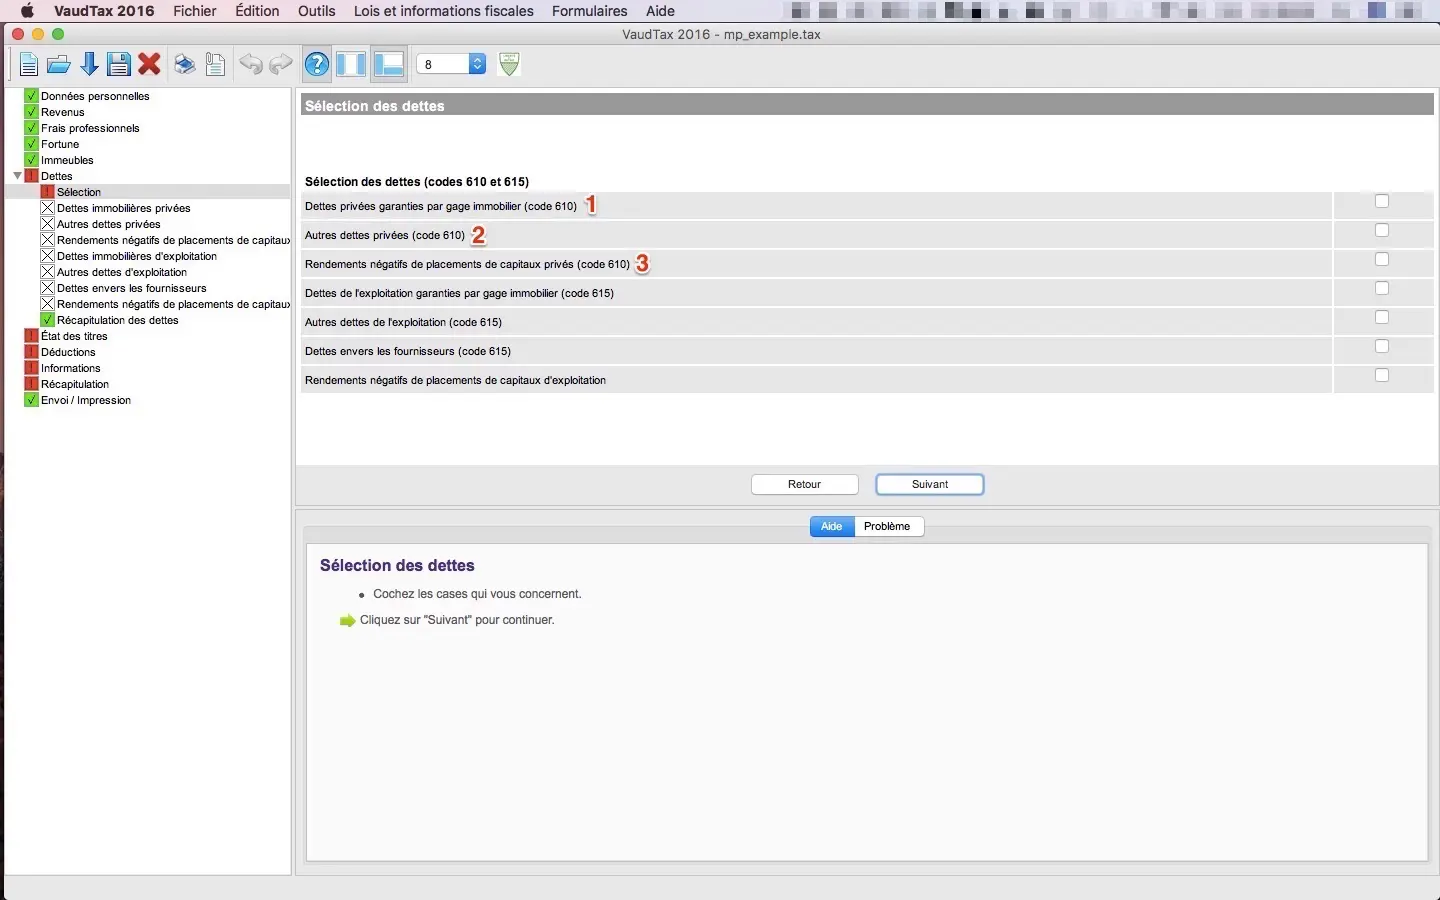The height and width of the screenshot is (900, 1440).
Task: Click red warning icon beside Déductions
Action: [31, 352]
